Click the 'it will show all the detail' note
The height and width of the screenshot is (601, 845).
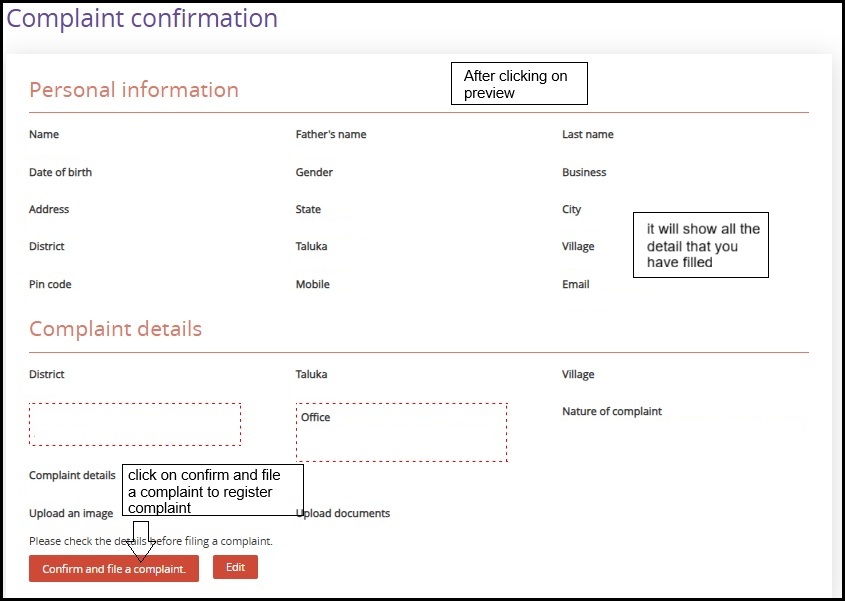pos(701,245)
